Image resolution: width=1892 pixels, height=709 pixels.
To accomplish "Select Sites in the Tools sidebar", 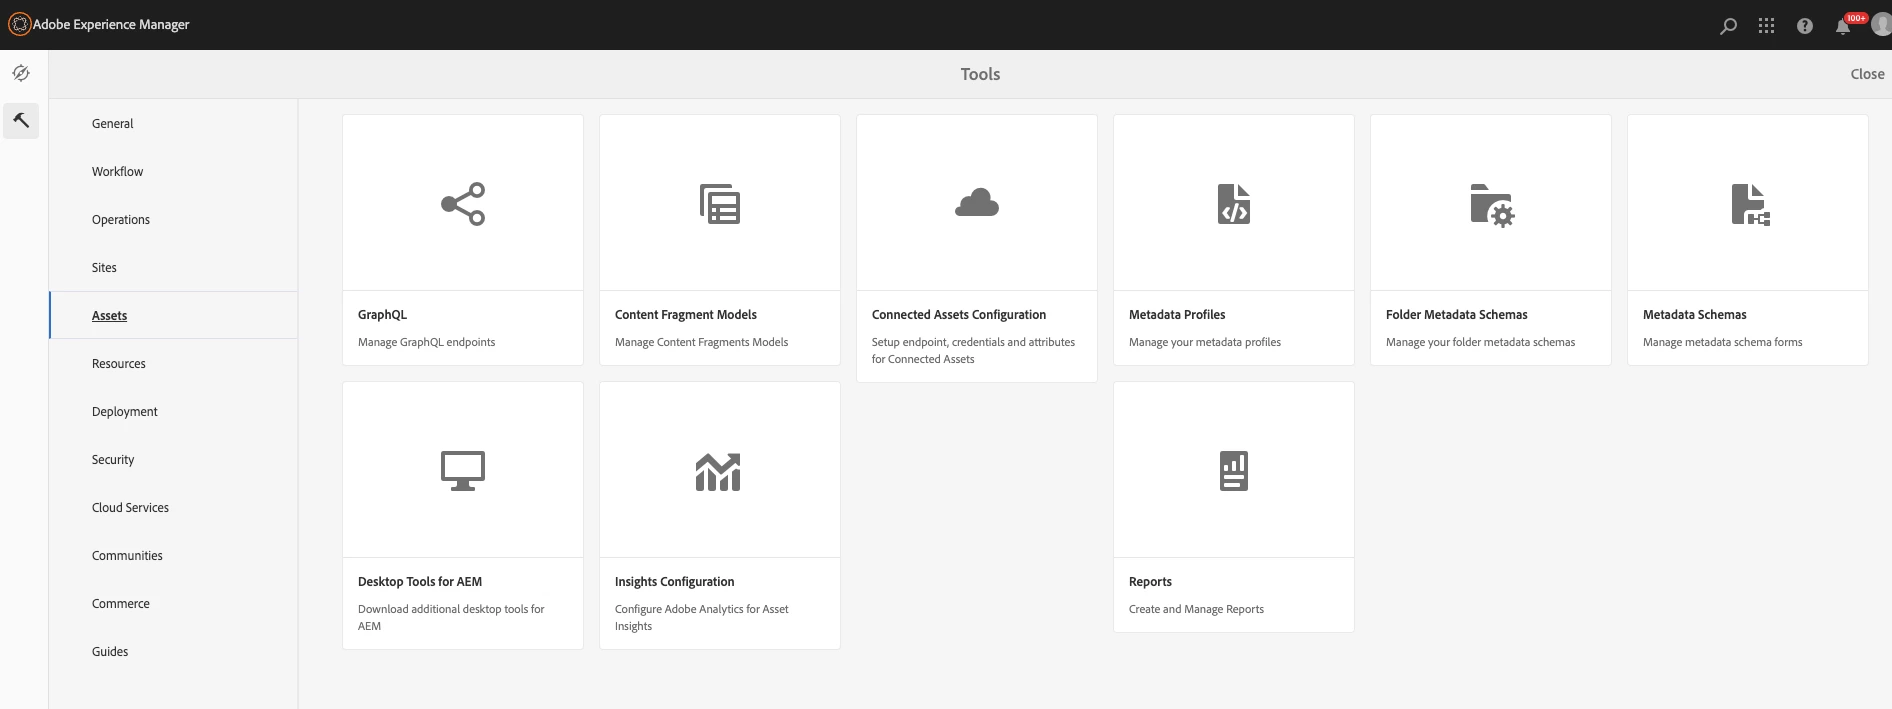I will pos(173,268).
